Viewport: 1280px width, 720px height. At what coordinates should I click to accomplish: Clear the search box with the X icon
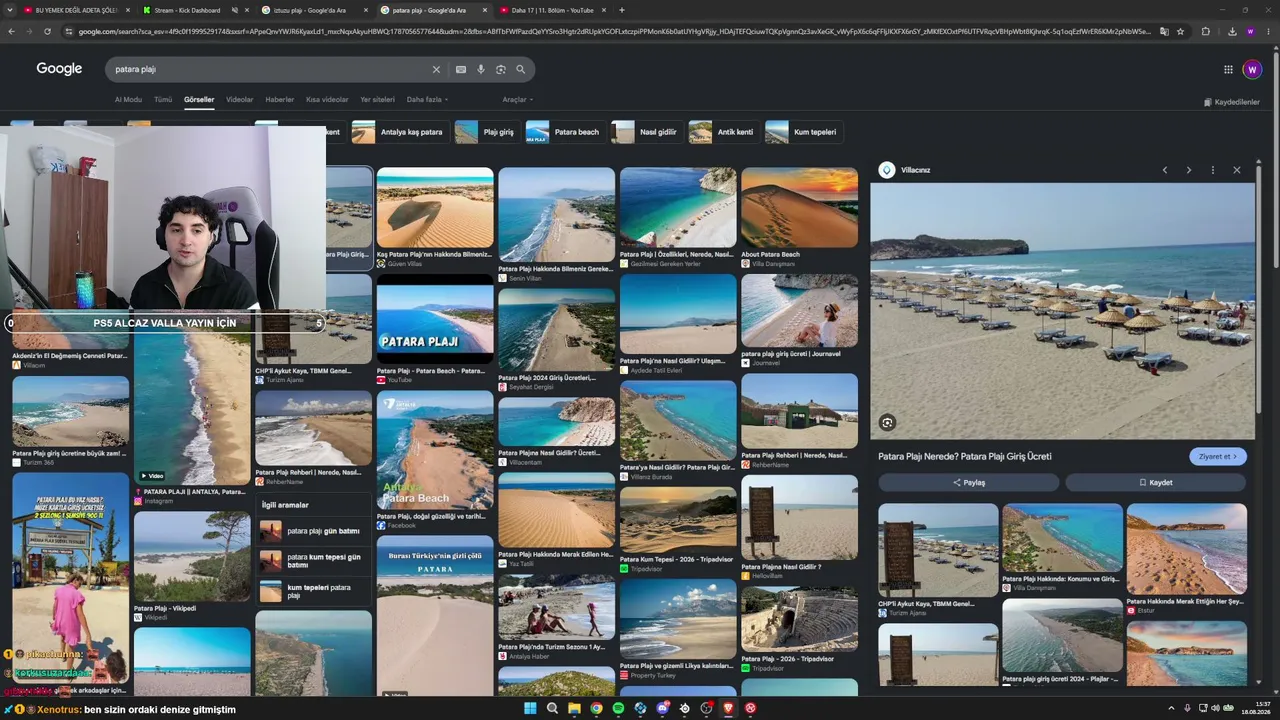click(436, 69)
